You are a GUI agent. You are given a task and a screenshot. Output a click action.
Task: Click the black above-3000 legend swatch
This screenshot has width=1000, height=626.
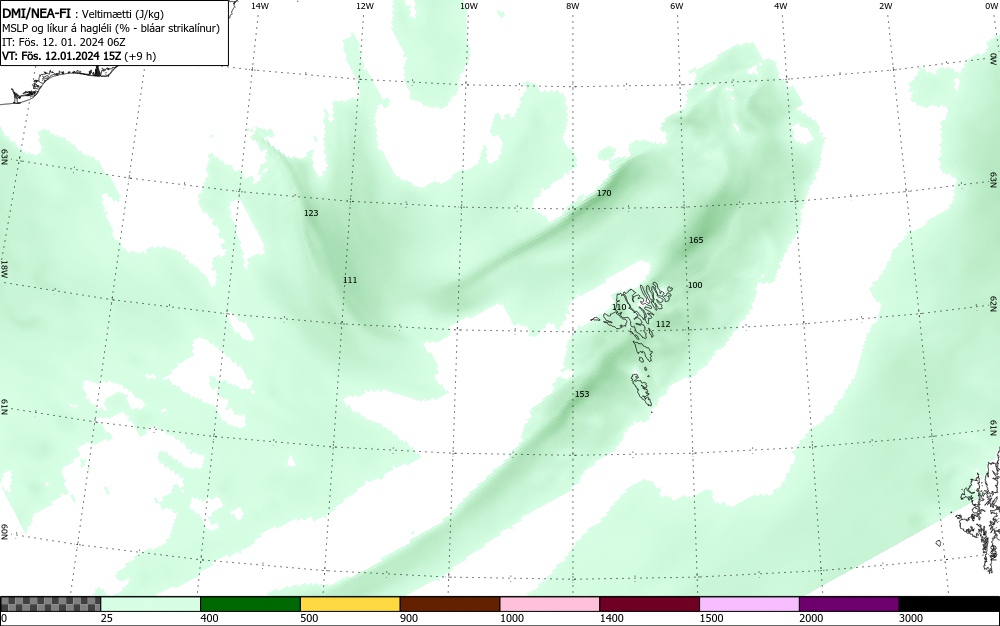tap(949, 604)
